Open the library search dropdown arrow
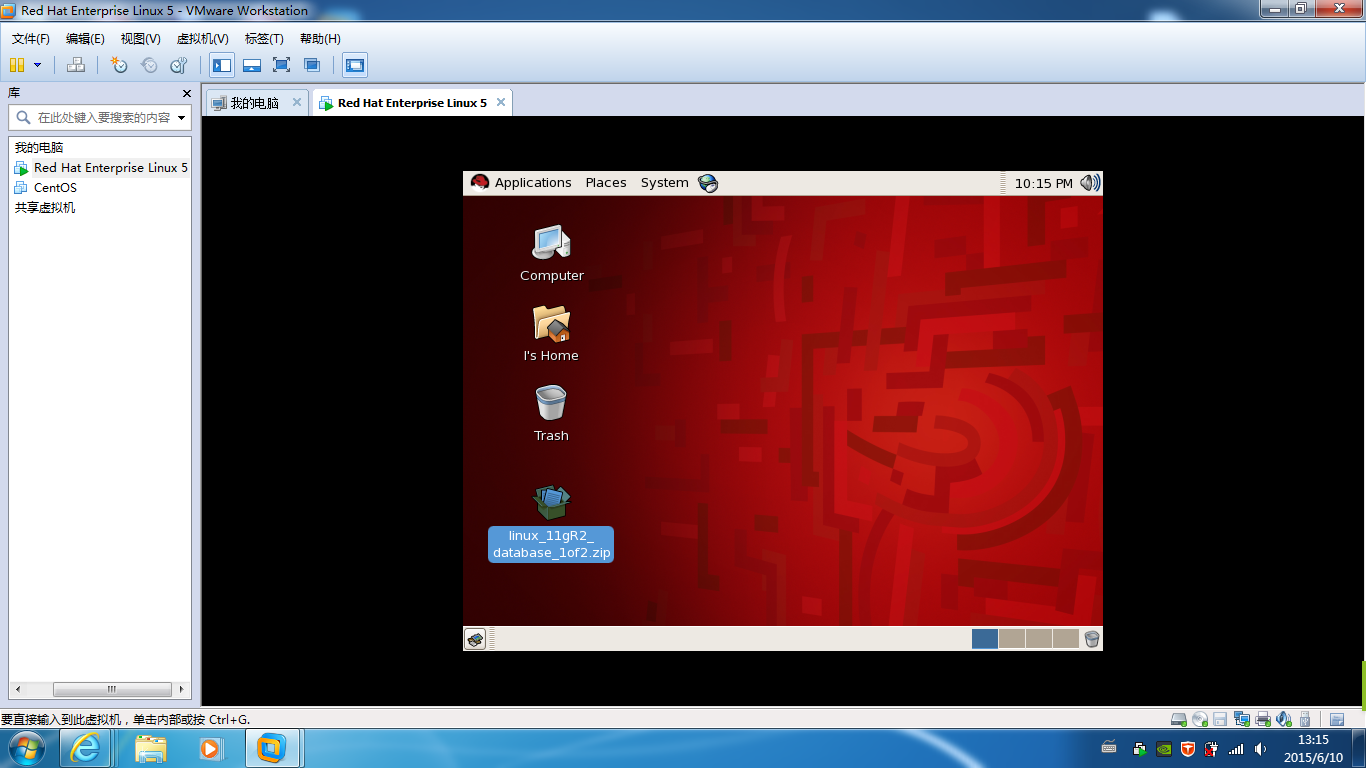The width and height of the screenshot is (1366, 768). click(x=182, y=118)
